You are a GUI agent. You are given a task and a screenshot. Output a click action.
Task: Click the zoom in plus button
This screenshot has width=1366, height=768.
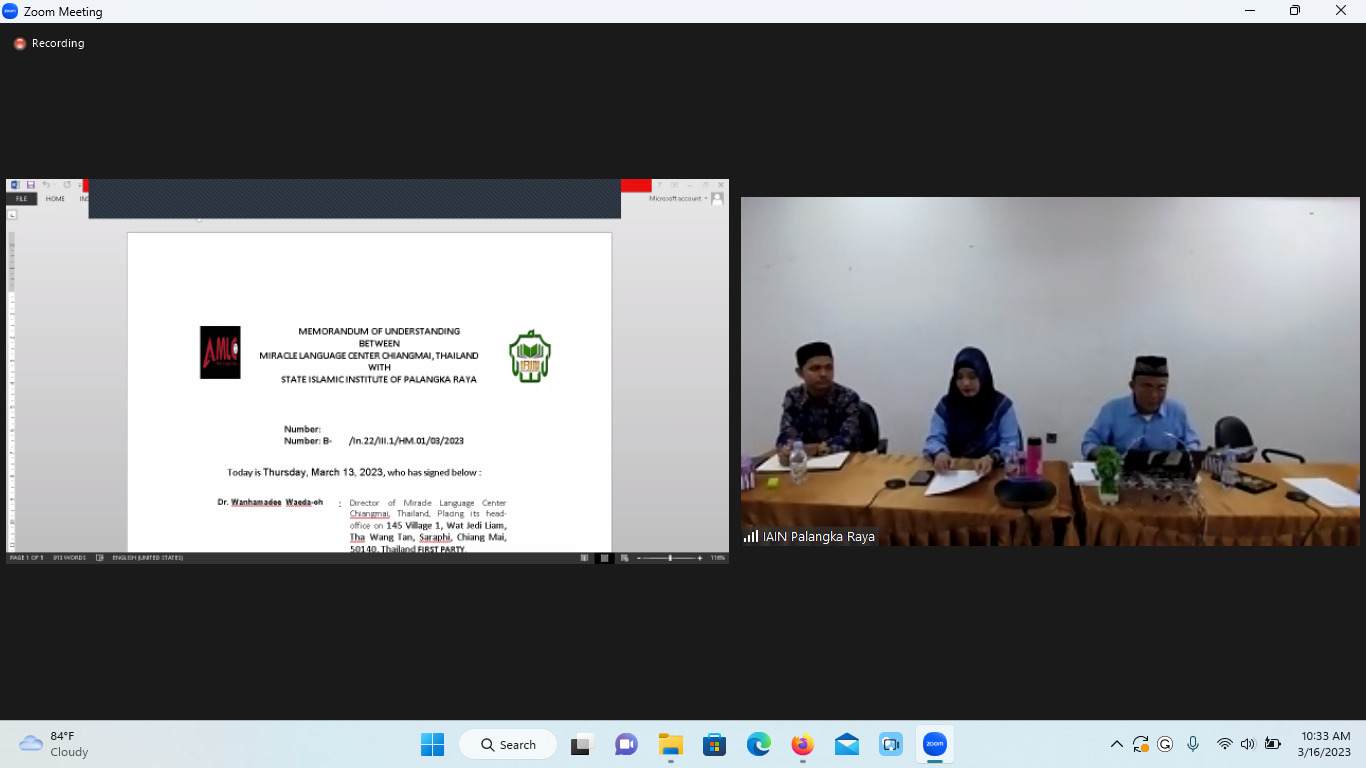point(700,558)
